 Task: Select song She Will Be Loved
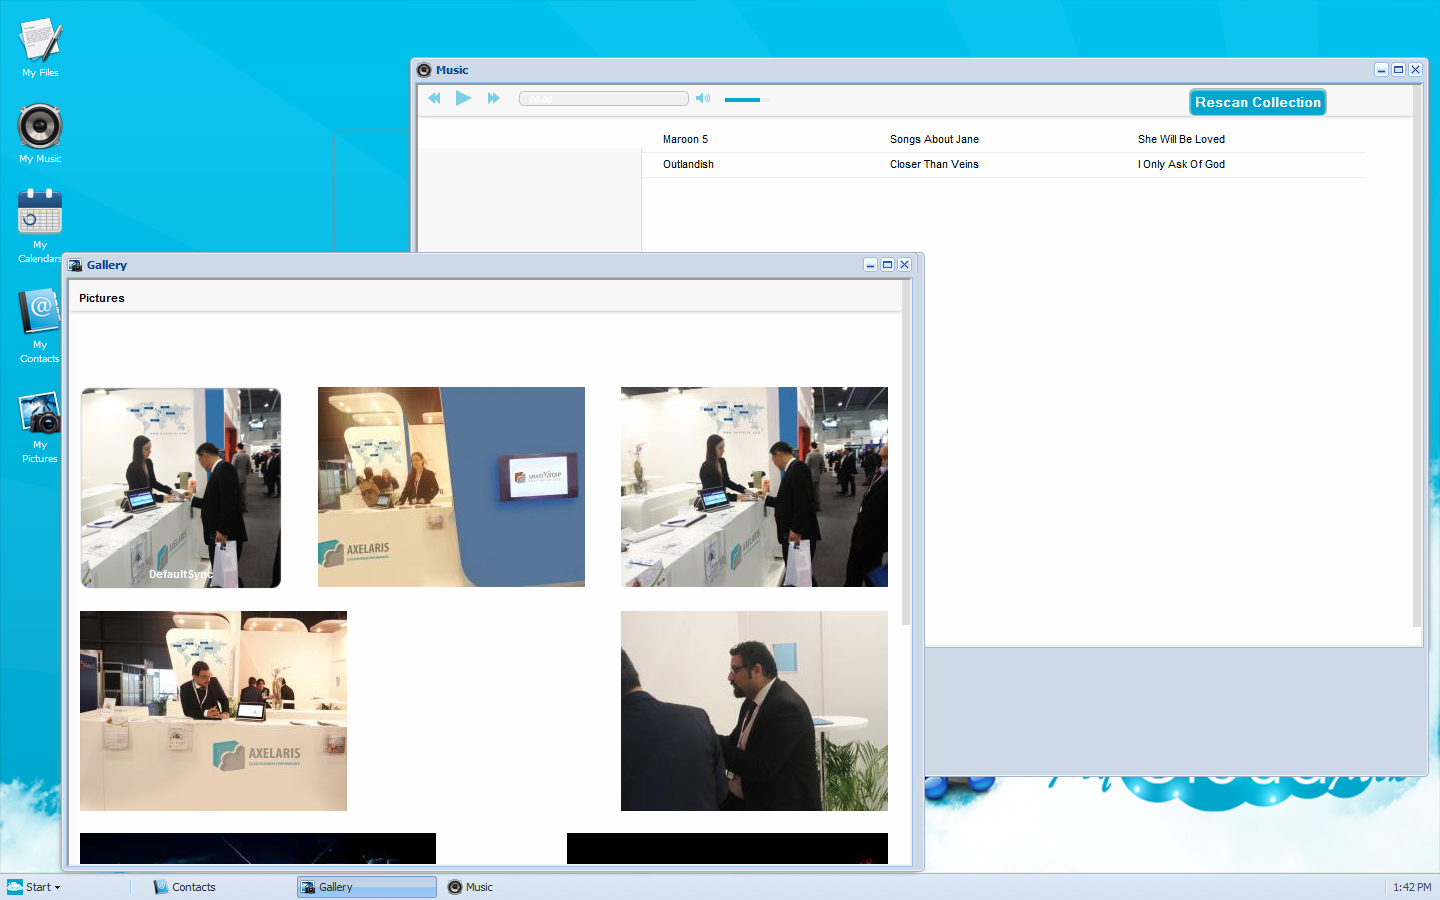(1181, 139)
